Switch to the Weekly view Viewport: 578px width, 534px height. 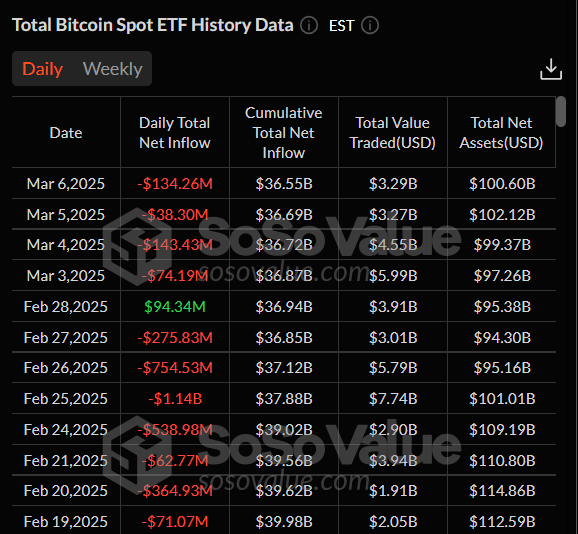[112, 69]
